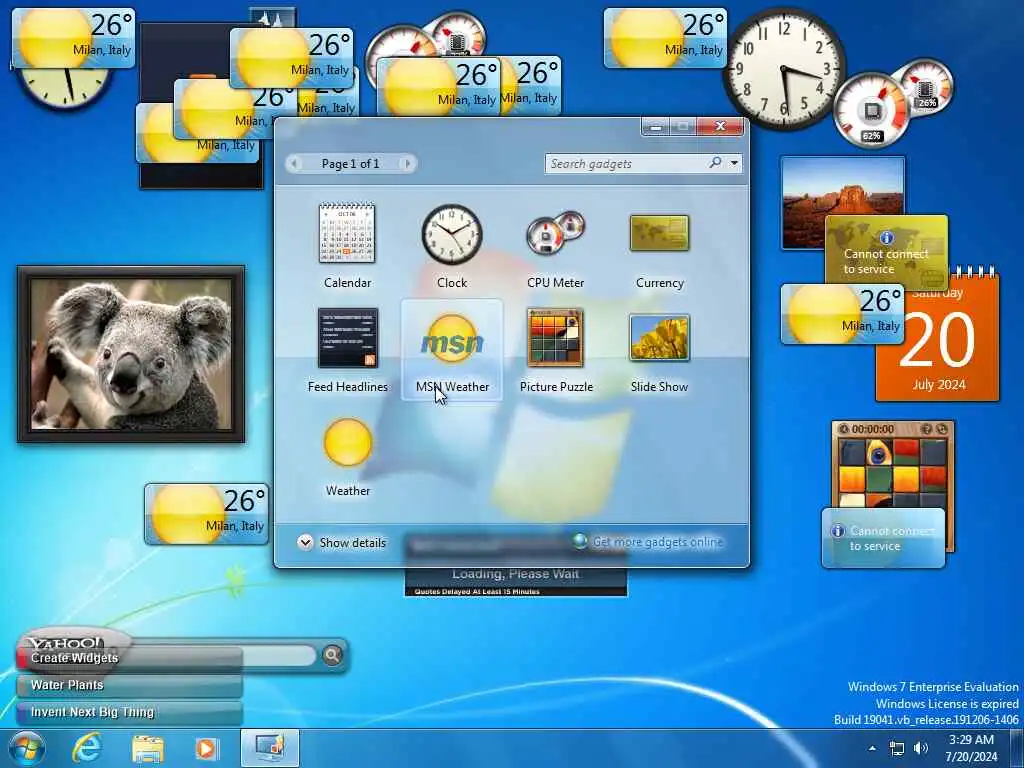Viewport: 1024px width, 768px height.
Task: Select Invent Next Big Thing item
Action: coord(129,712)
